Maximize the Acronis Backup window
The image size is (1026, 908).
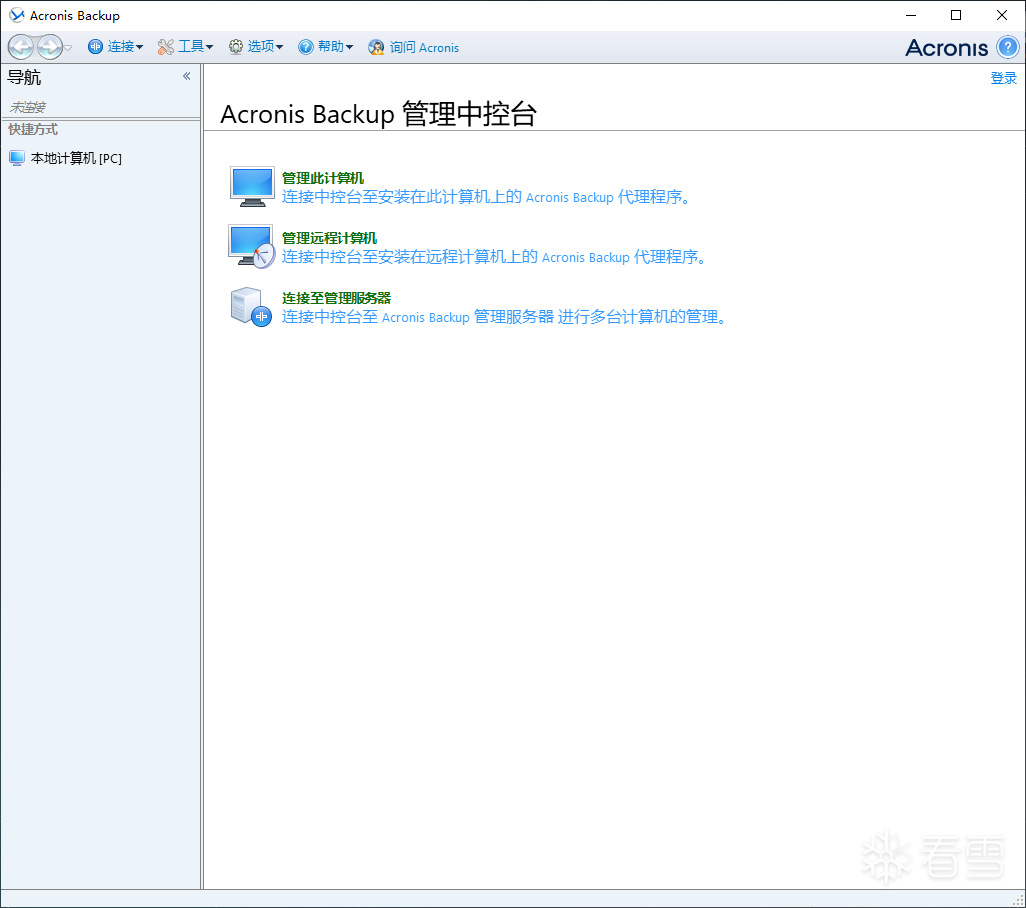pos(956,15)
